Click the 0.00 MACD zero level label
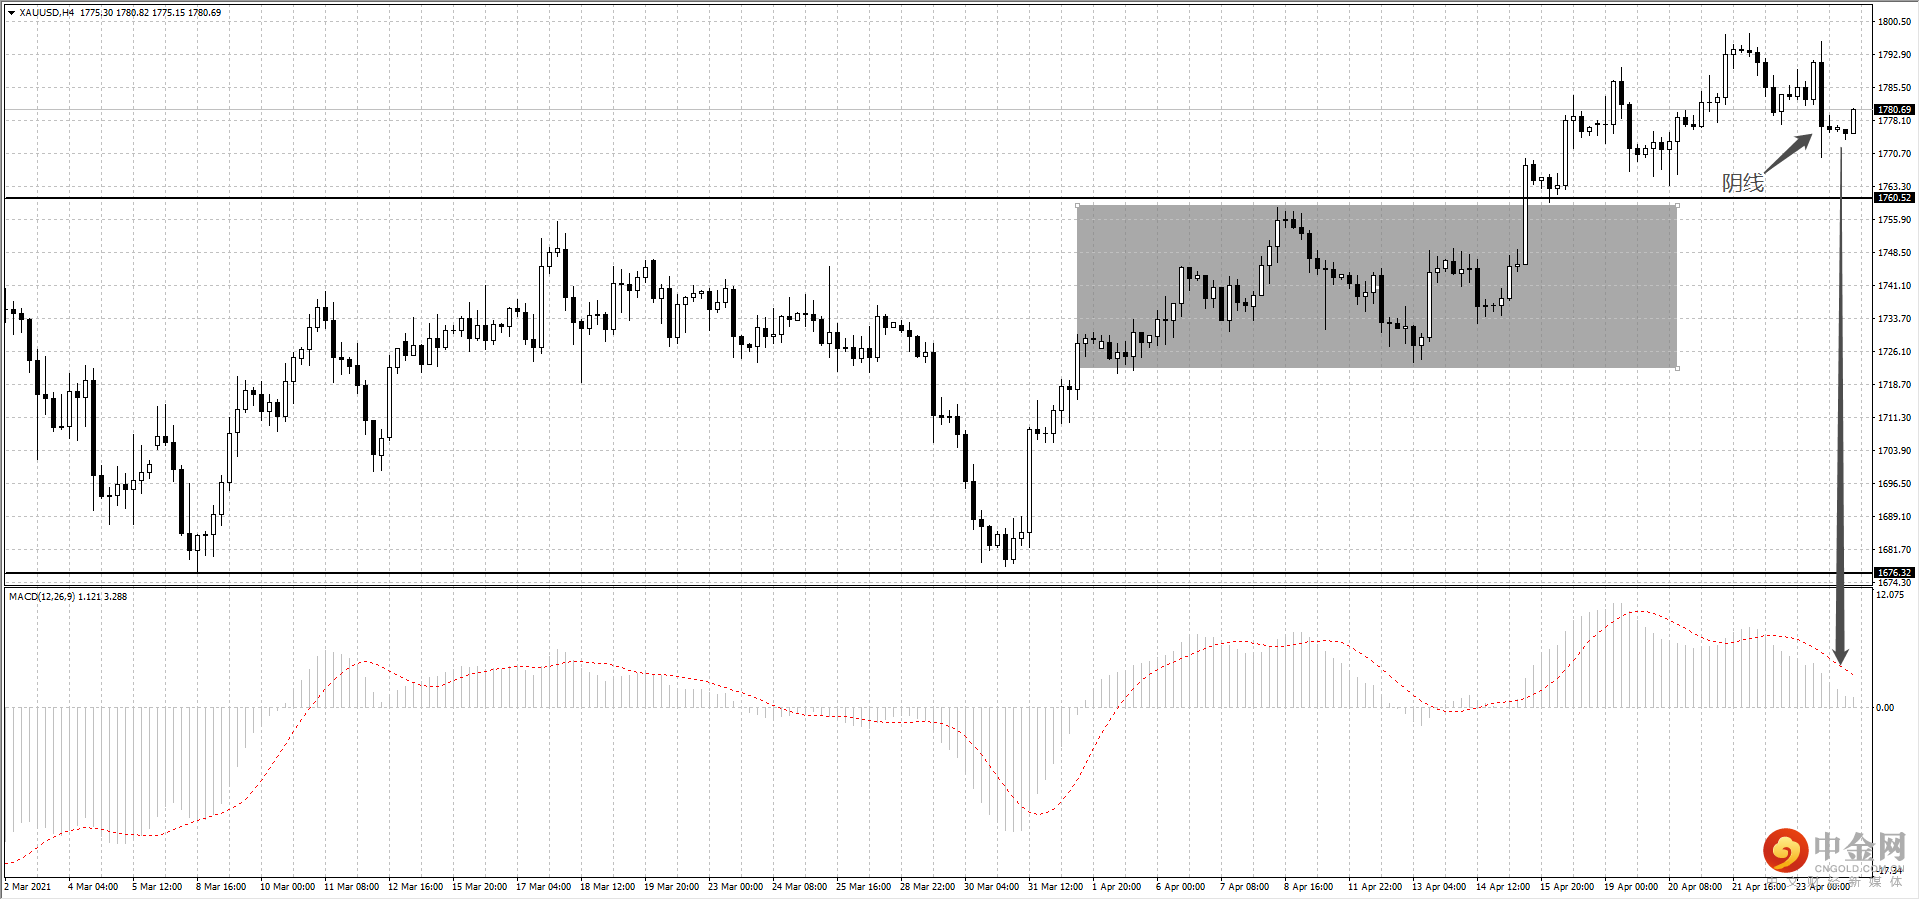This screenshot has height=900, width=1920. click(x=1885, y=708)
